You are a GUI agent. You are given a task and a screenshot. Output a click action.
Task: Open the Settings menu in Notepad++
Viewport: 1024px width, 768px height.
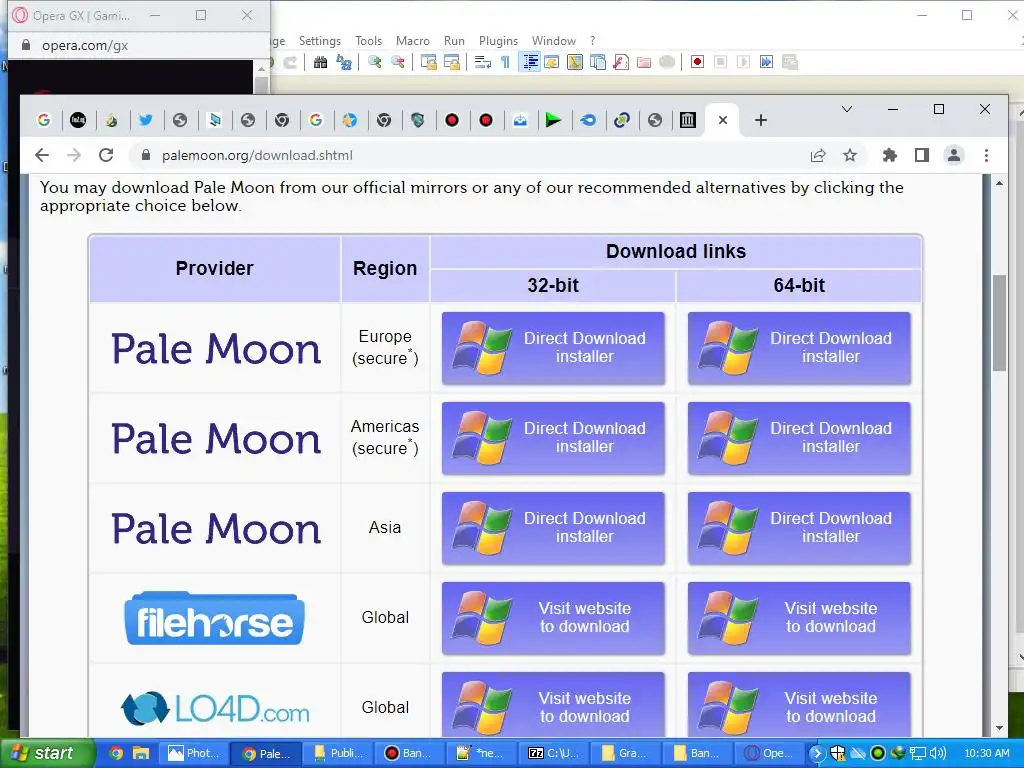[x=319, y=40]
